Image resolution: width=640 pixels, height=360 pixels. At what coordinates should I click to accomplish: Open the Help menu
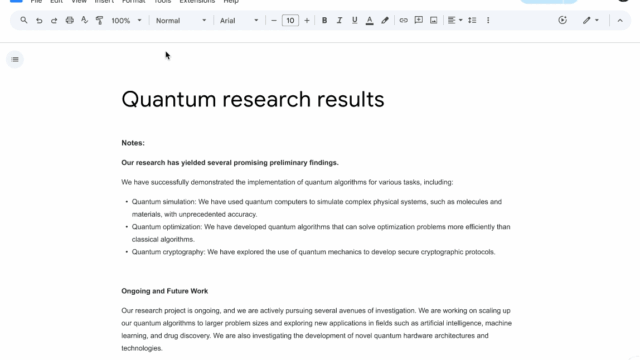click(231, 2)
